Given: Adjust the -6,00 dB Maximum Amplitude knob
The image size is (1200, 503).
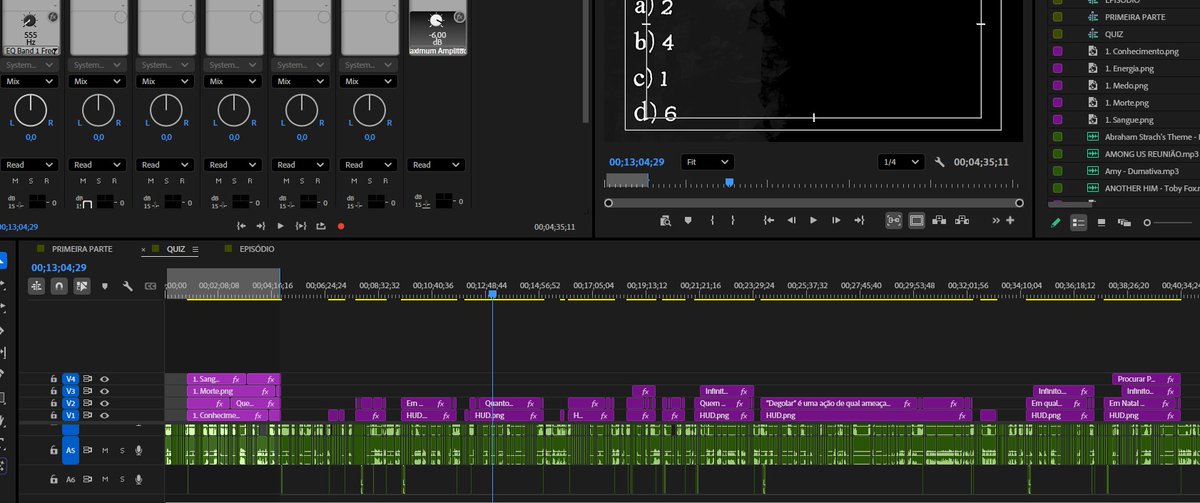Looking at the screenshot, I should click(x=437, y=19).
